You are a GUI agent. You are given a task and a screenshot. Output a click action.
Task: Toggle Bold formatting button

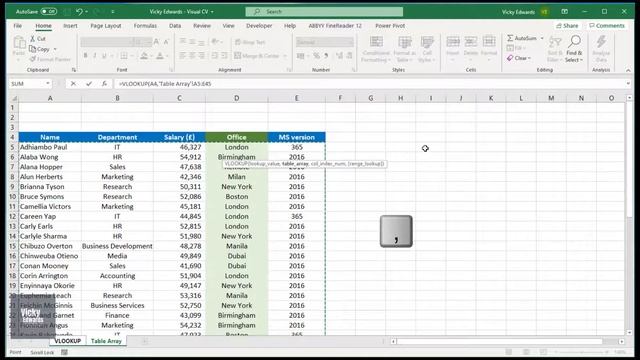85,56
